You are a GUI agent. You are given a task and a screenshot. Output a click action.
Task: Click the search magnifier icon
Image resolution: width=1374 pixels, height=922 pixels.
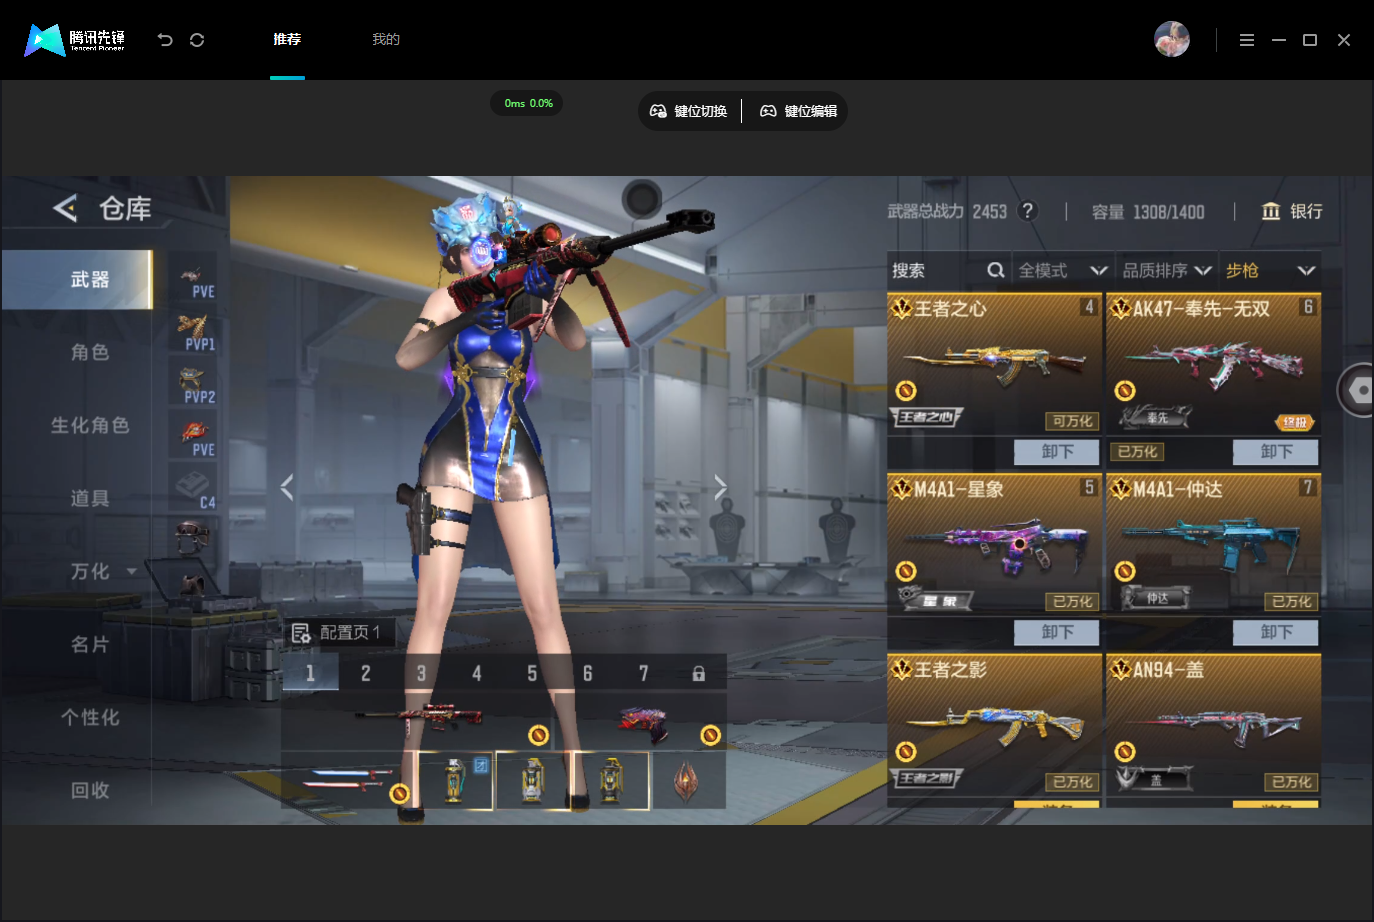(996, 270)
